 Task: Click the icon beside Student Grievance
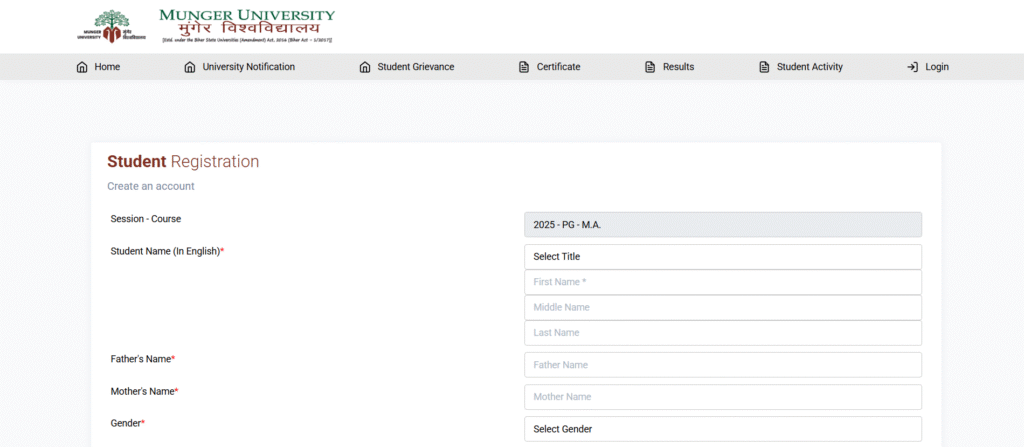point(365,67)
